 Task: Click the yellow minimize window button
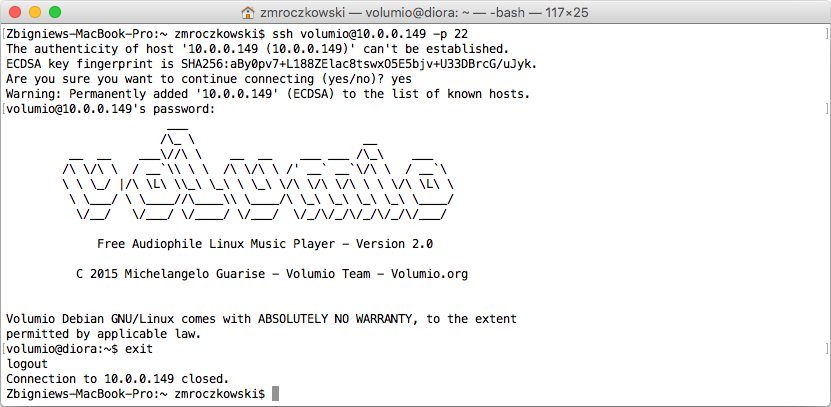[x=35, y=12]
